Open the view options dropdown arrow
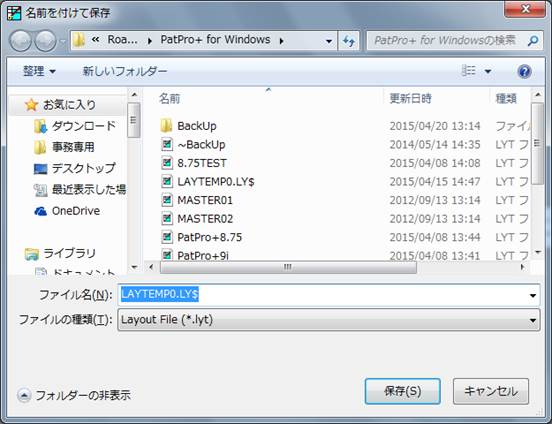Screen dimensions: 552x424 point(488,71)
